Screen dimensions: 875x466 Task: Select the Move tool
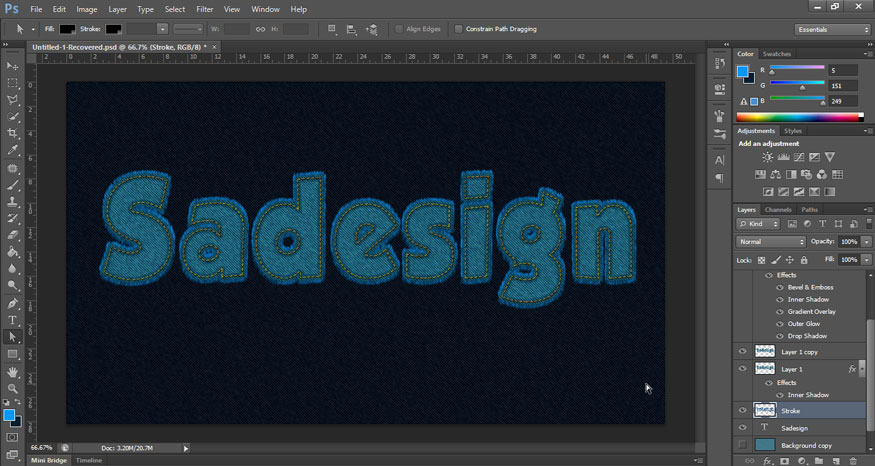point(12,66)
